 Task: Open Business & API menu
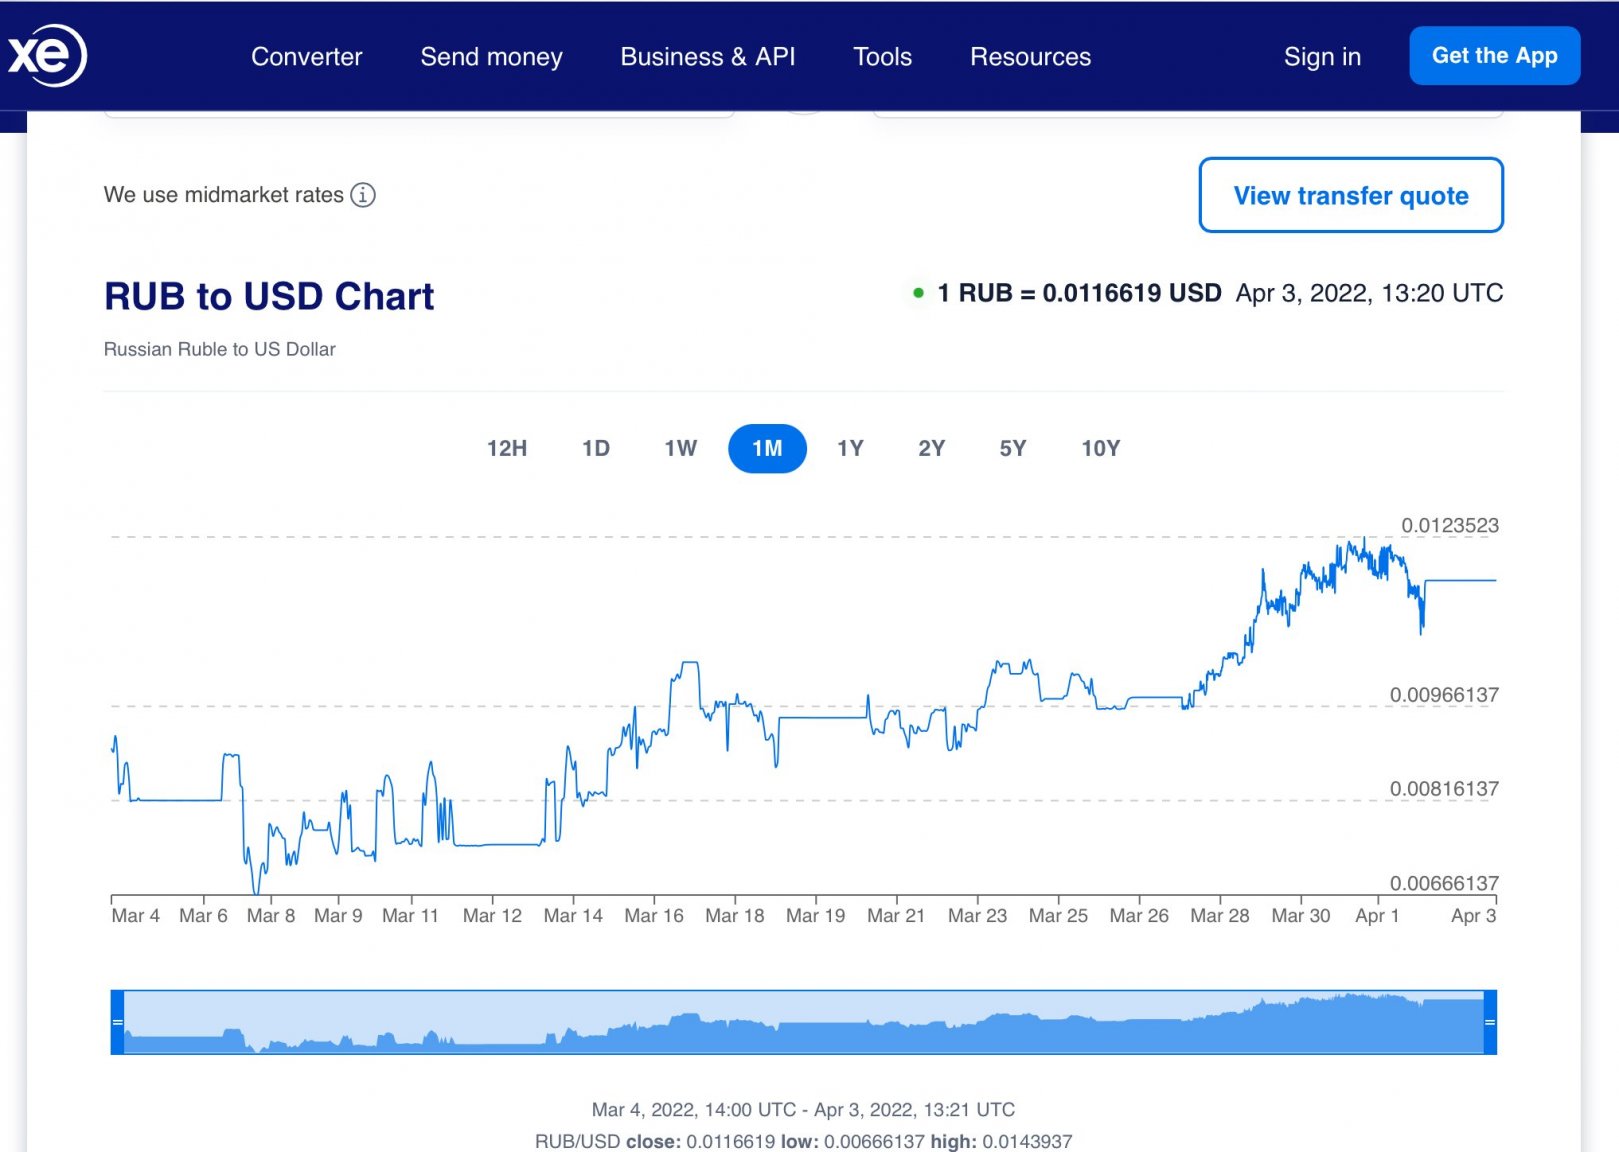click(708, 57)
